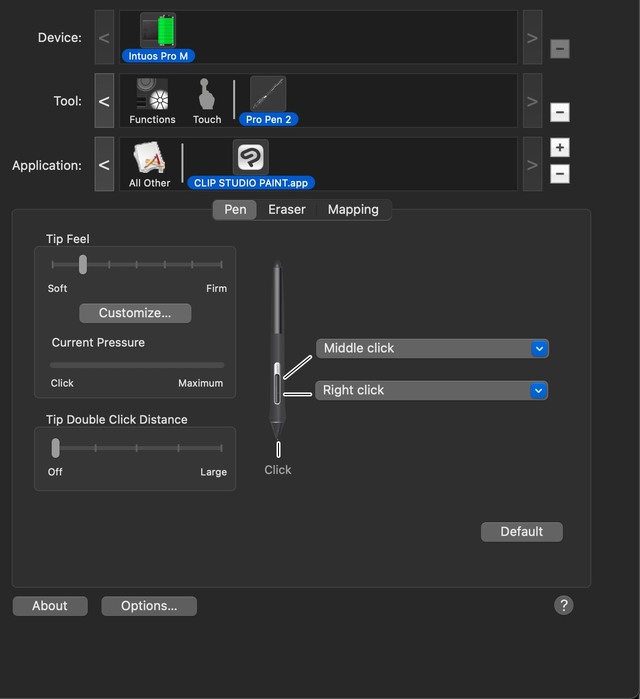Click the pen illustration's side switch

[277, 384]
